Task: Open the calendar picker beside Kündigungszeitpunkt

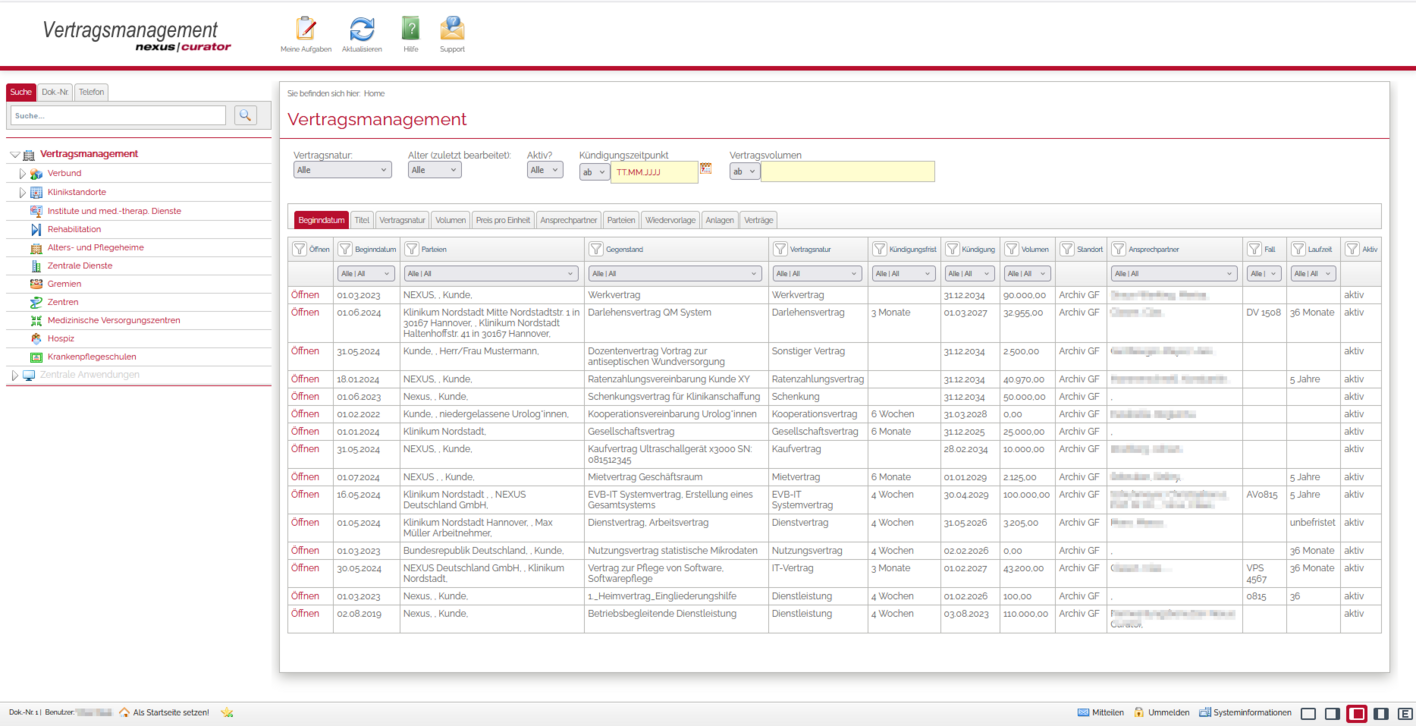Action: [x=706, y=169]
